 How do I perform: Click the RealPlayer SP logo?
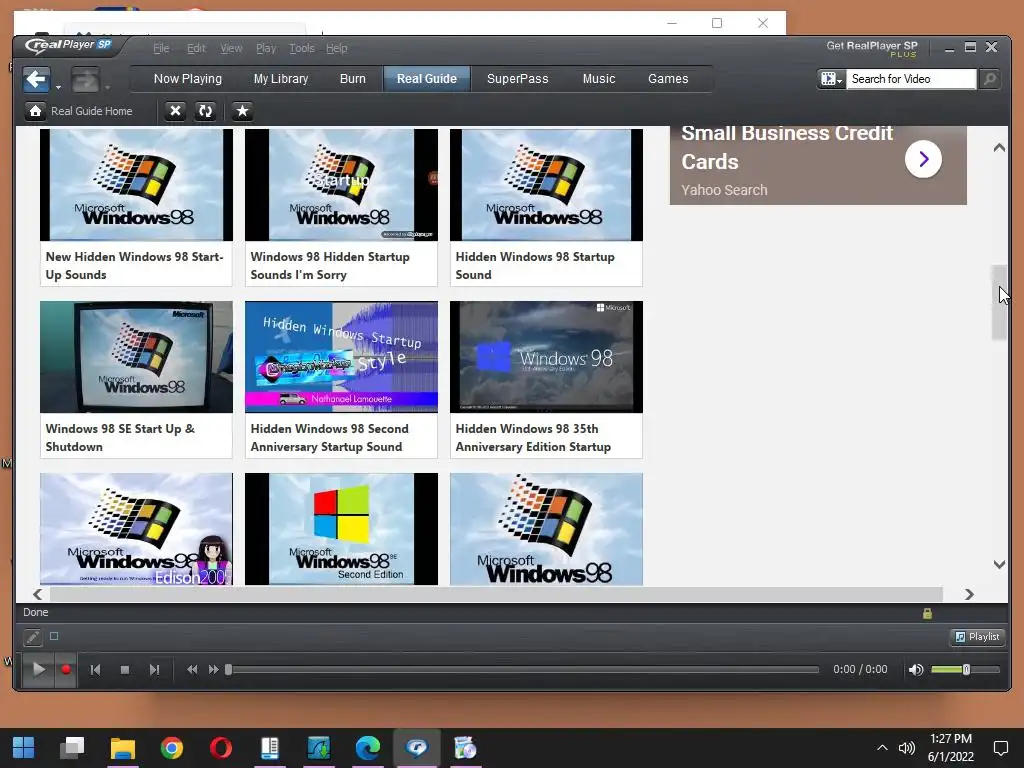pos(69,45)
